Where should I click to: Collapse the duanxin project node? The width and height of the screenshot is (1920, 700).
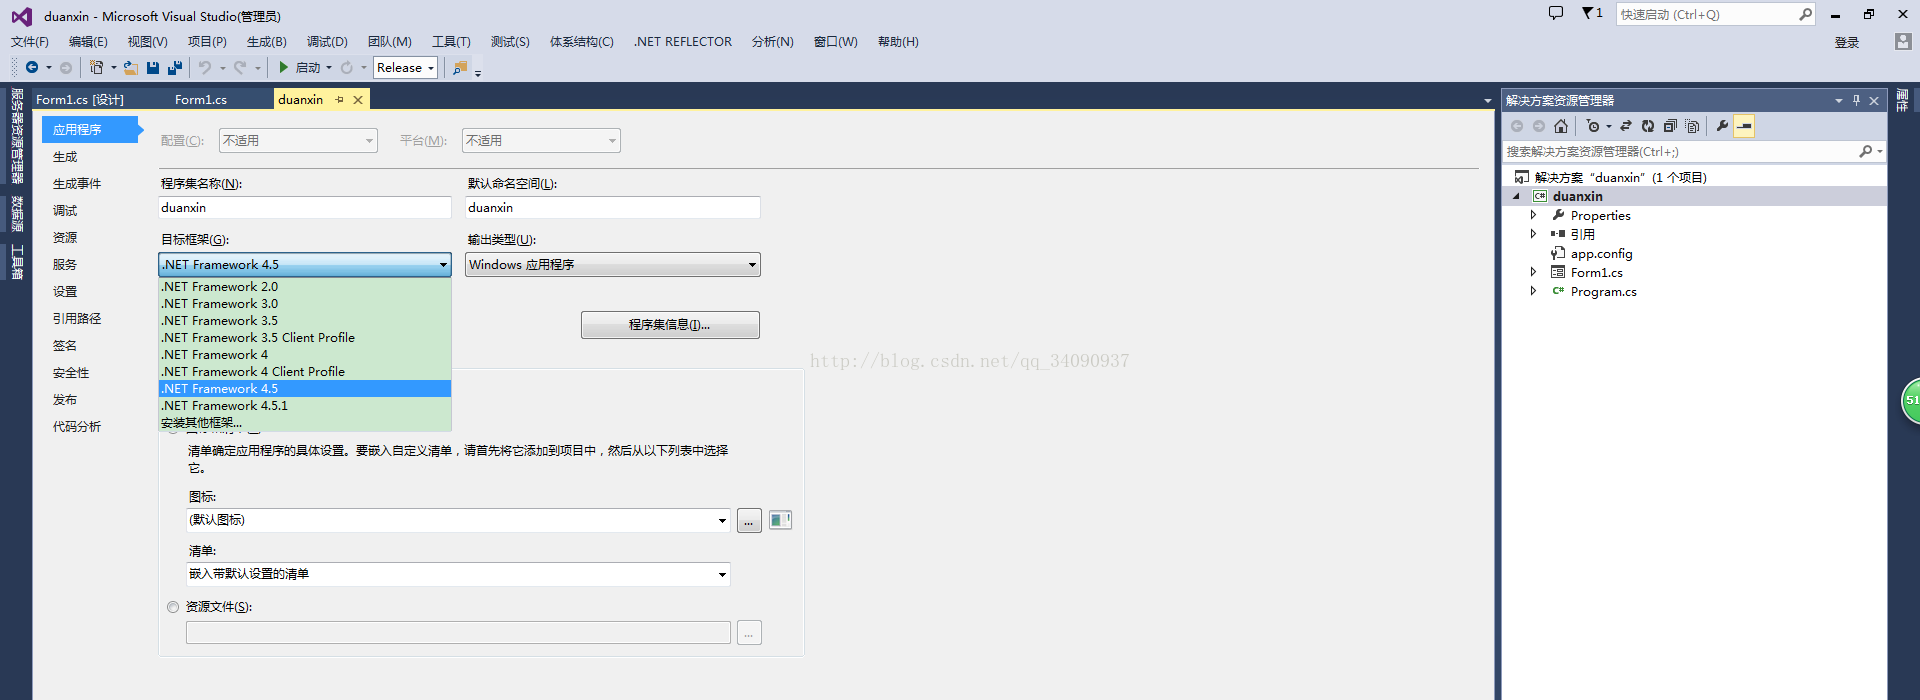tap(1516, 197)
